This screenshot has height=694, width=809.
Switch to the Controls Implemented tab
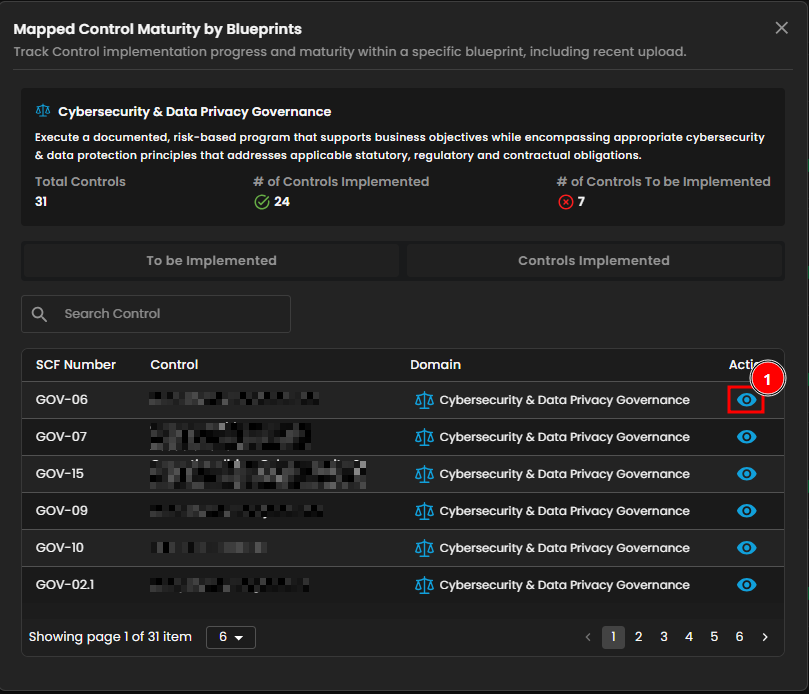coord(593,261)
